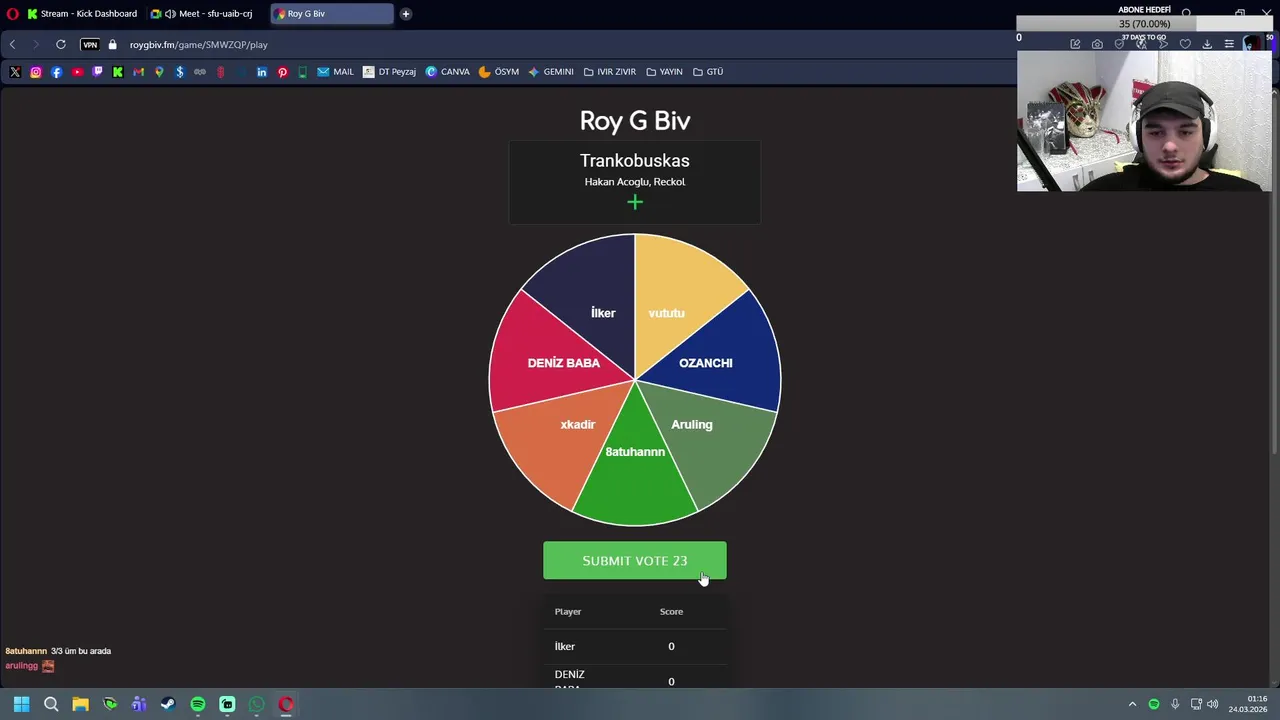Open the dollar sign bookmark
Image resolution: width=1280 pixels, height=720 pixels.
point(180,72)
